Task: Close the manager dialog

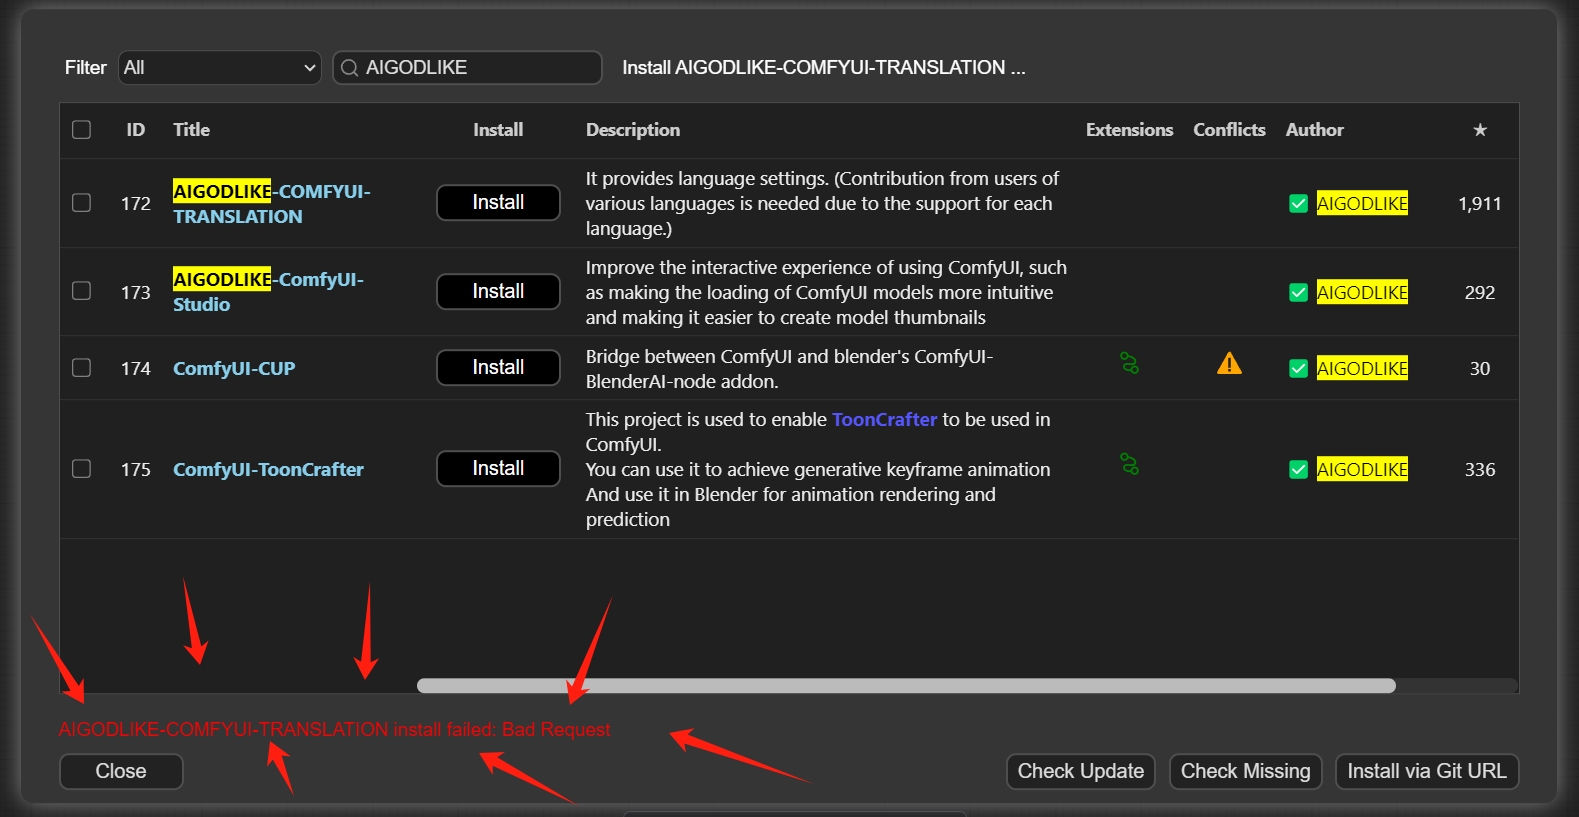Action: click(121, 772)
